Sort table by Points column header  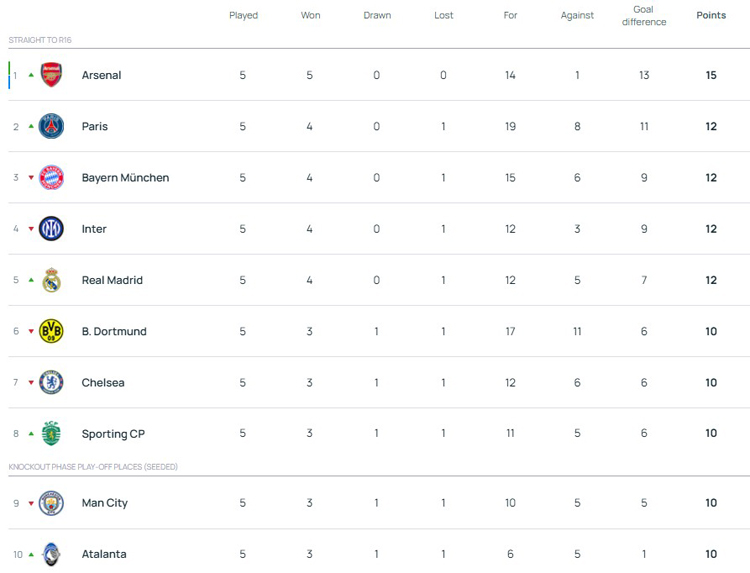(x=711, y=16)
